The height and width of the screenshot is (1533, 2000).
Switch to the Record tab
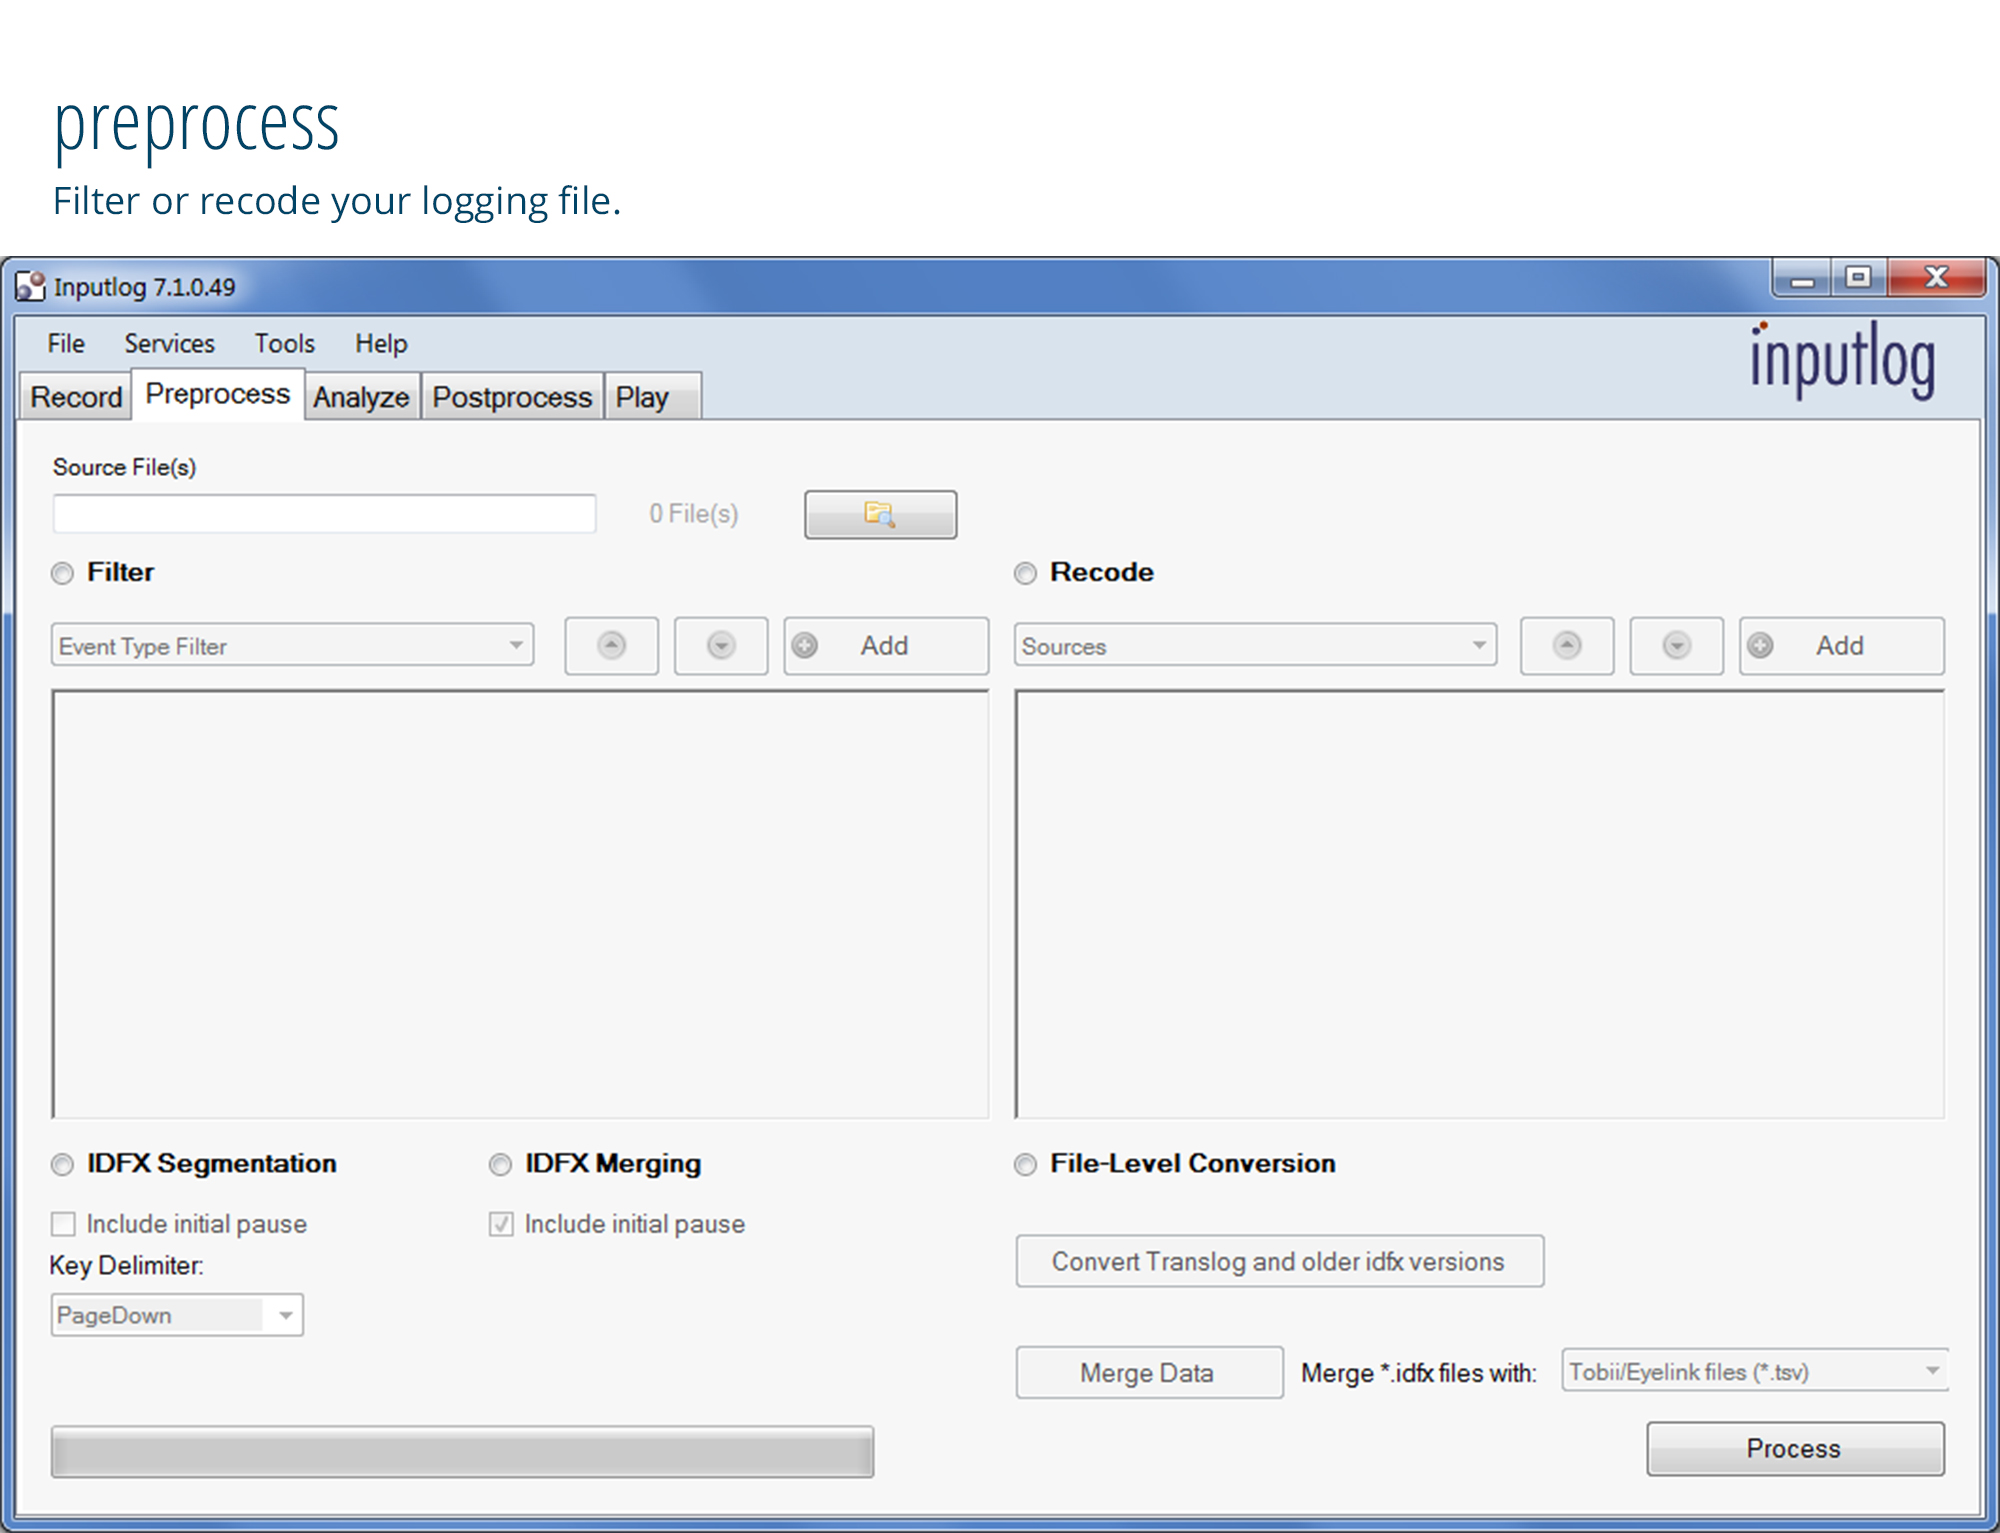76,397
